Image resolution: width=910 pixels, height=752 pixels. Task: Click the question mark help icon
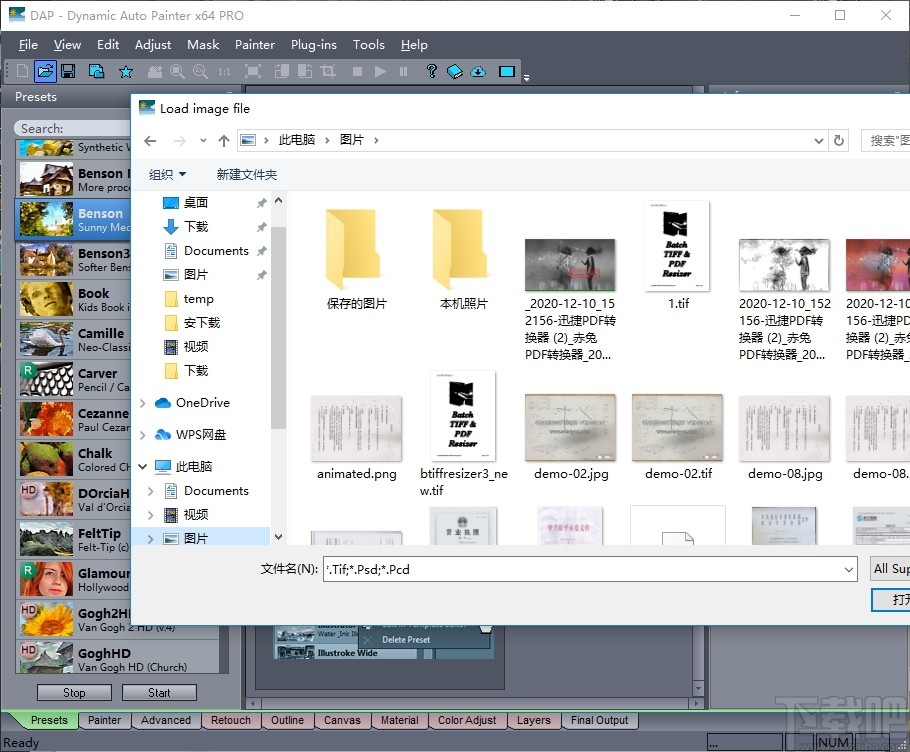(431, 71)
